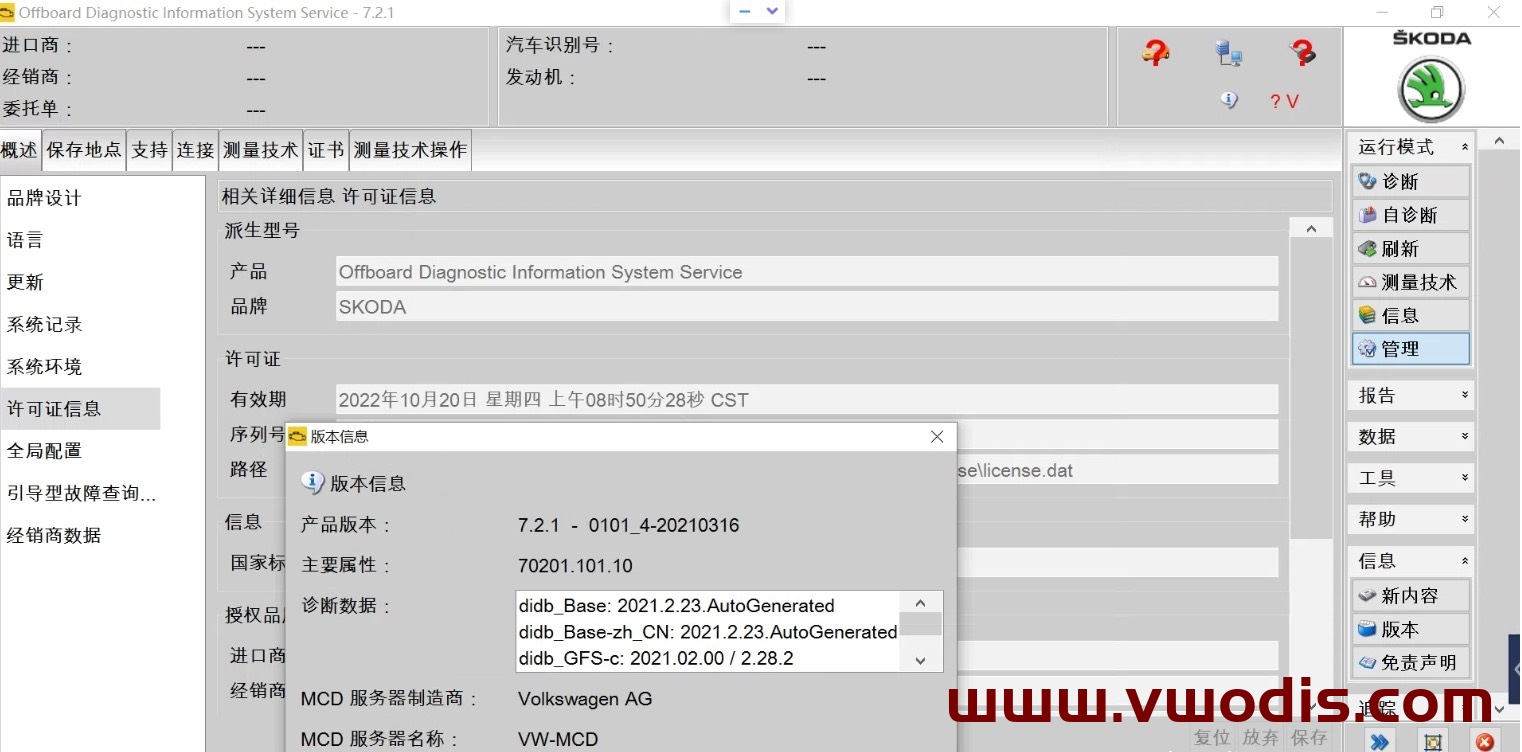Open 诊断 (Diagnosis) operating mode

tap(1410, 182)
